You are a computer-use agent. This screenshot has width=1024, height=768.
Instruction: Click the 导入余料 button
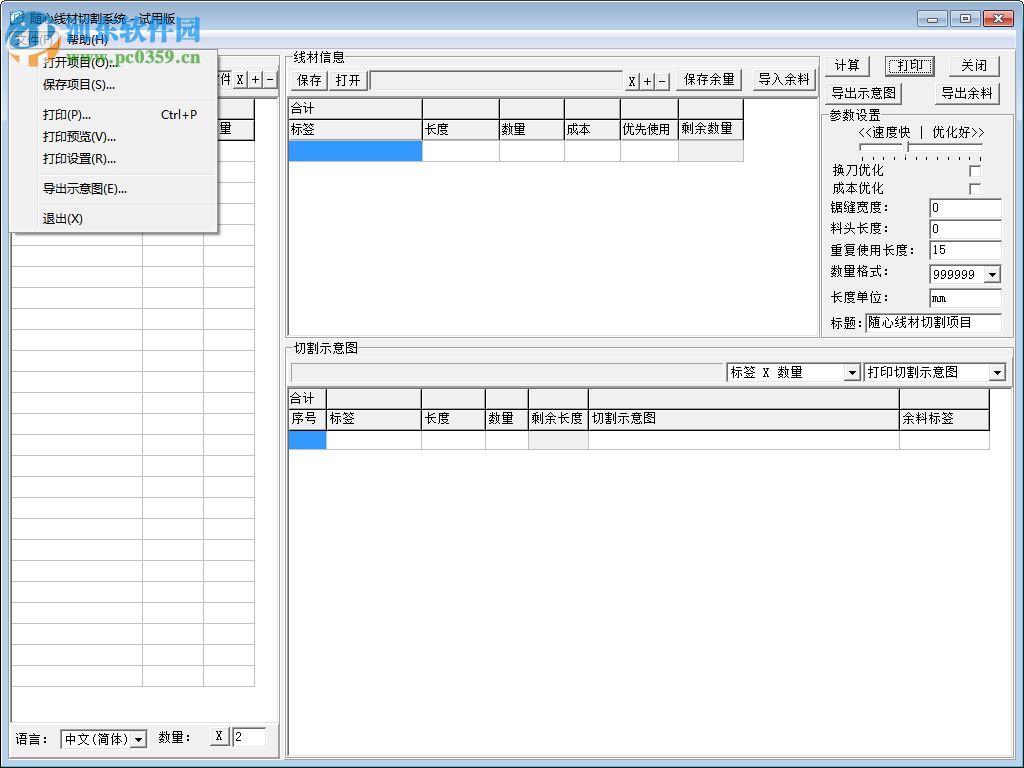pos(784,80)
